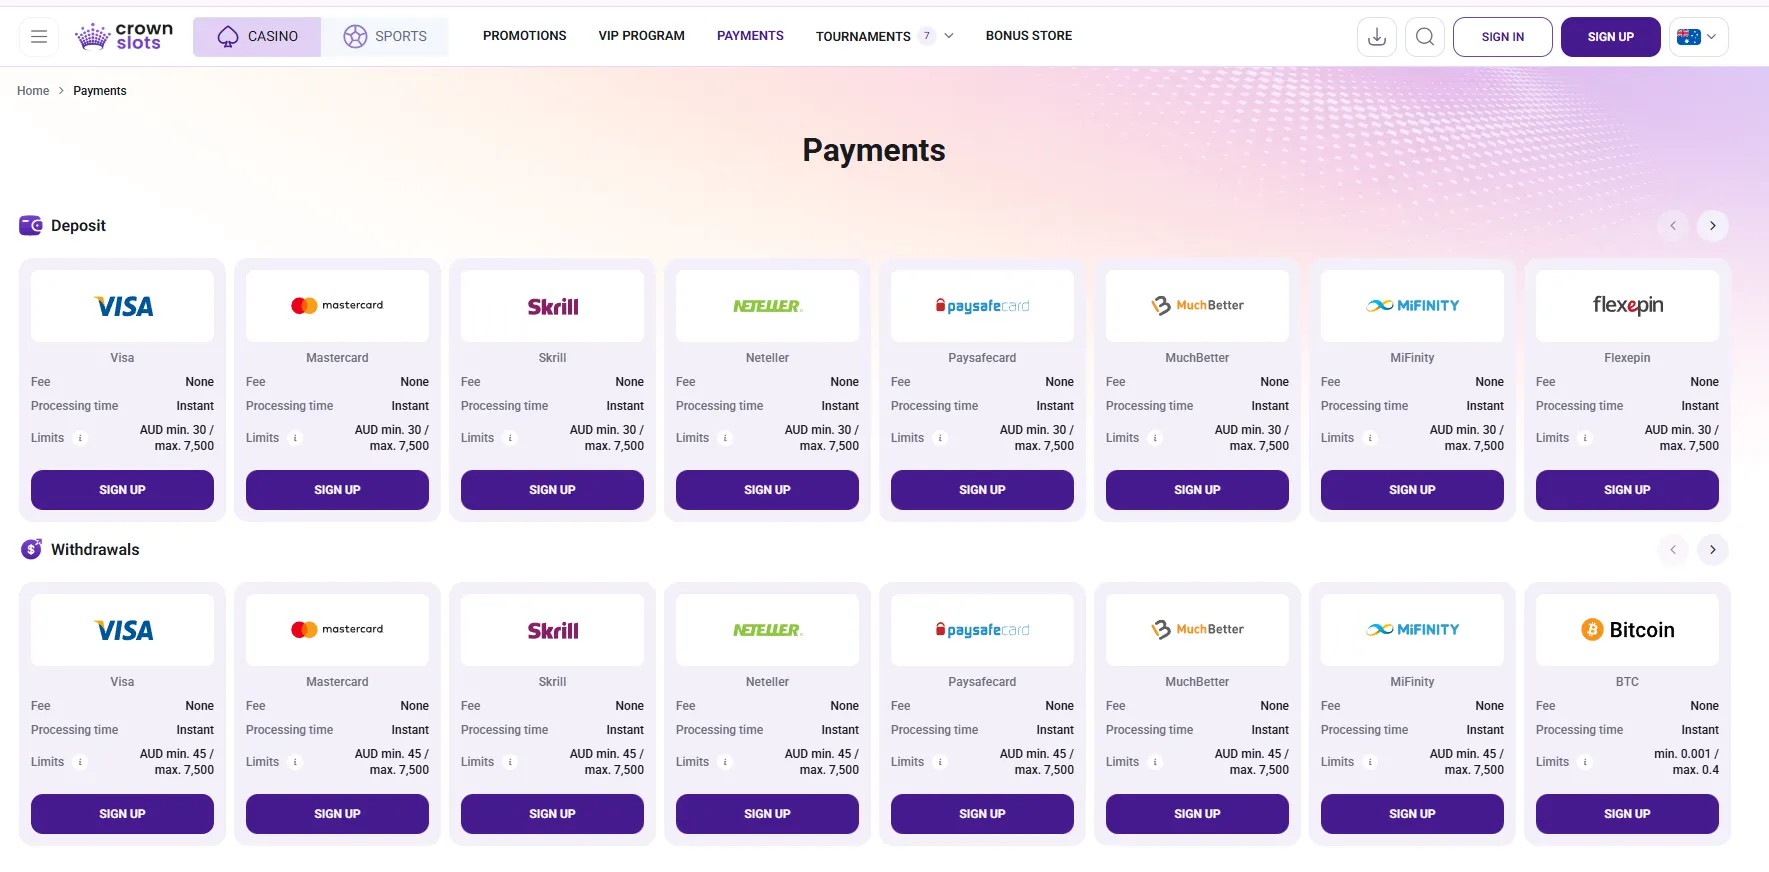Navigate to Home via breadcrumb
Image resolution: width=1769 pixels, height=872 pixels.
coord(33,90)
